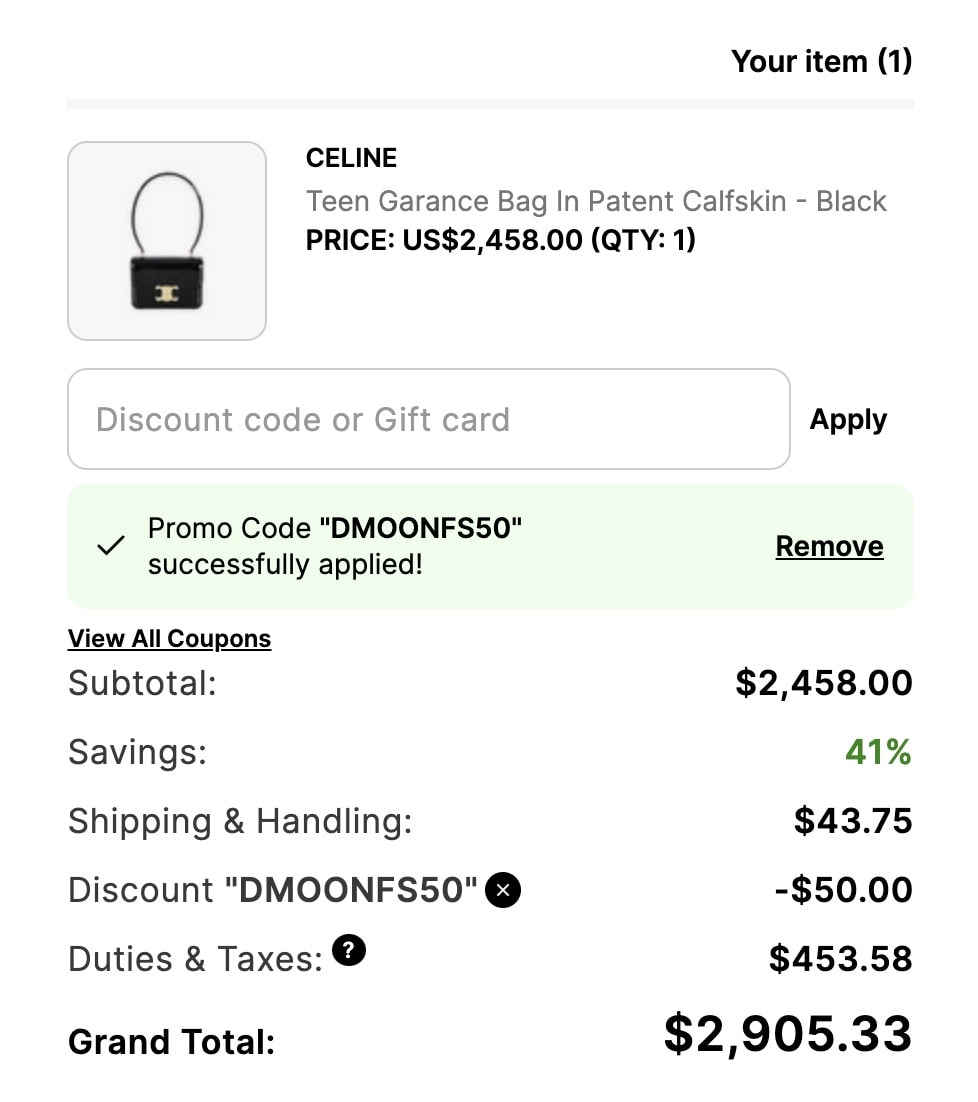Click the CELINE brand name
Screen dimensions: 978x1102
pyautogui.click(x=351, y=158)
